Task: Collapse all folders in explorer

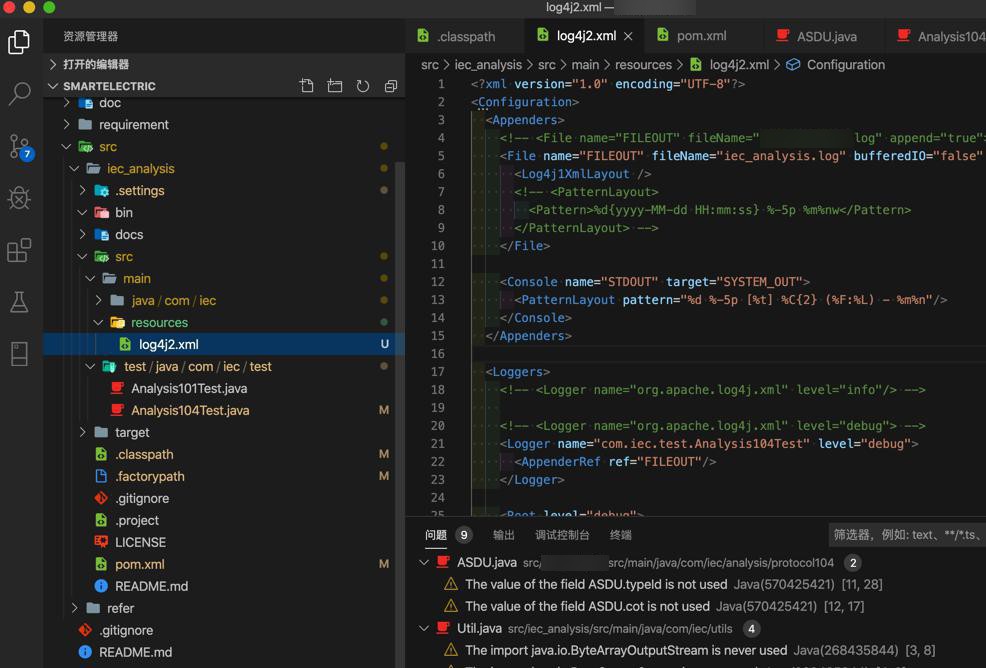Action: click(x=391, y=86)
